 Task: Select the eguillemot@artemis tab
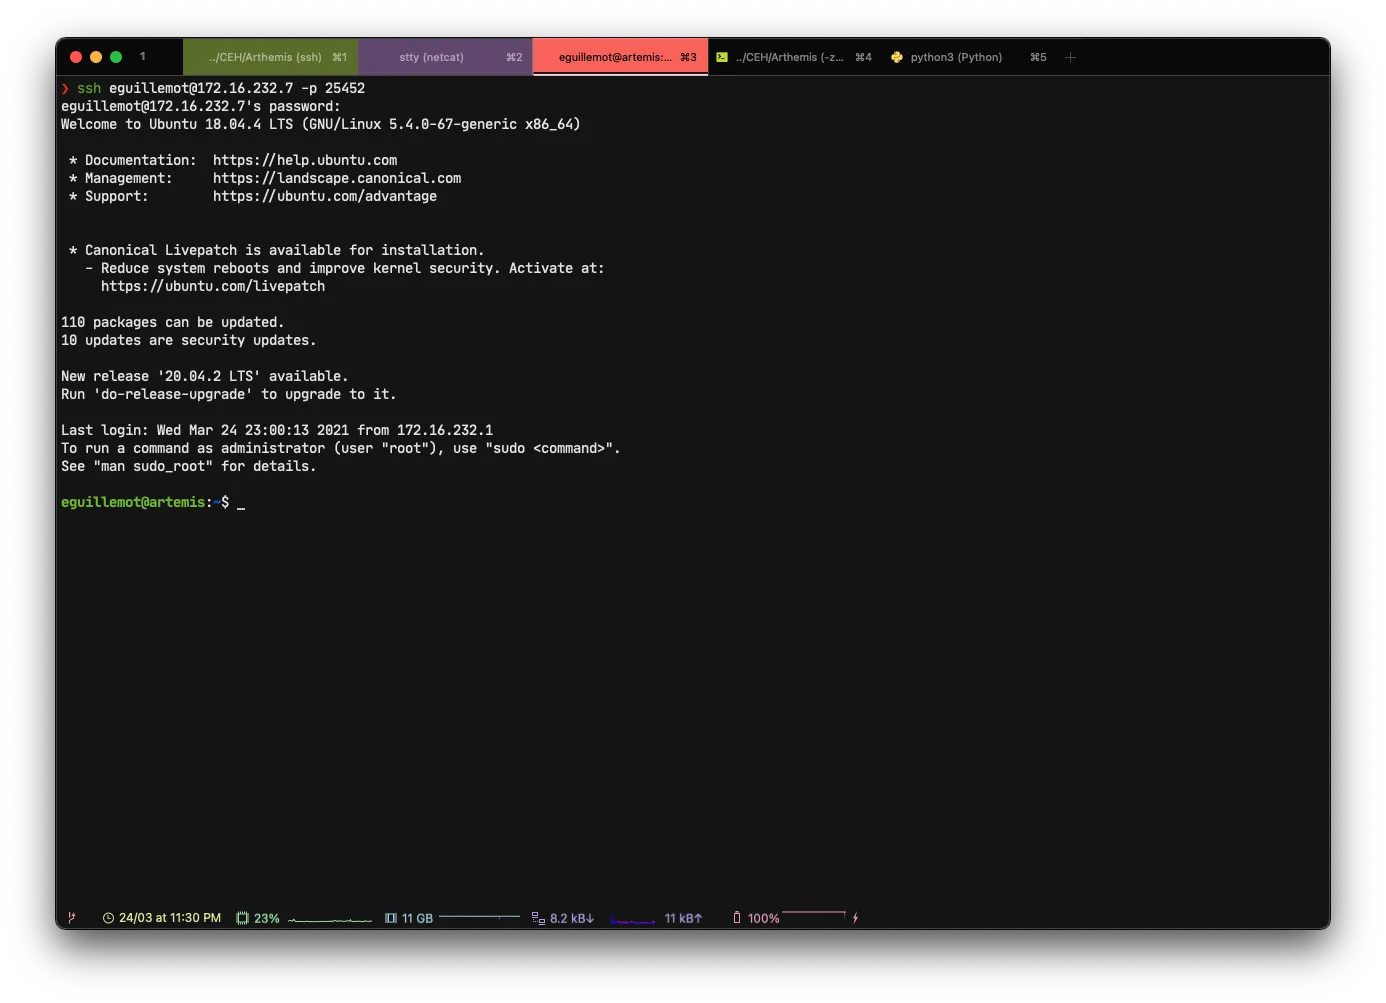click(615, 57)
